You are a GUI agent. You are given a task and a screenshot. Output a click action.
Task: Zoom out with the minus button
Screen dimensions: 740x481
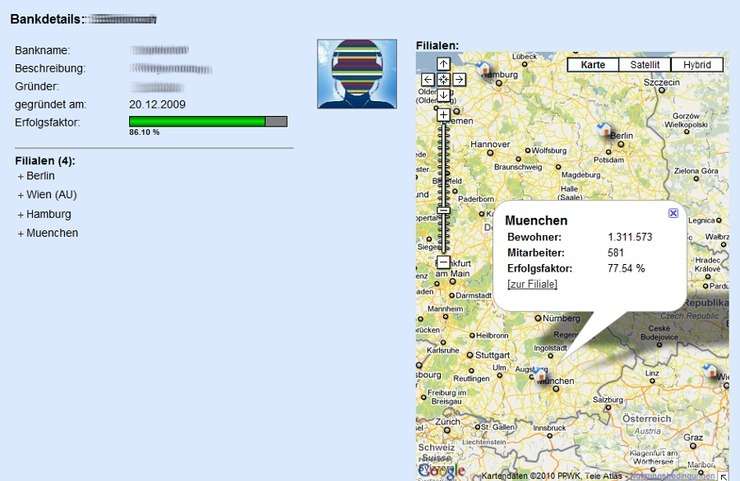pos(443,262)
